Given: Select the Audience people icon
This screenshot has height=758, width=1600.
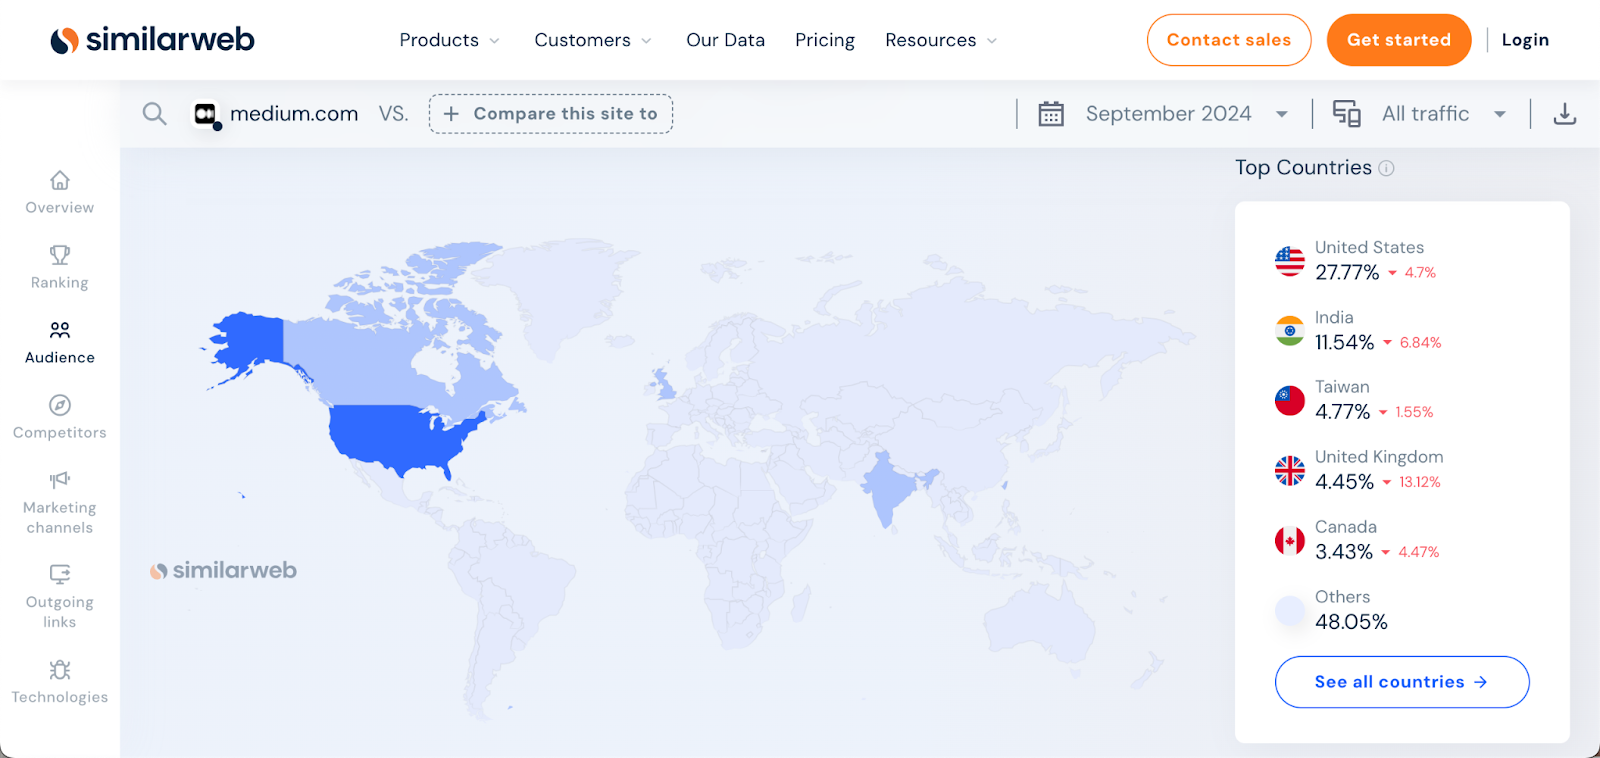Looking at the screenshot, I should tap(60, 330).
